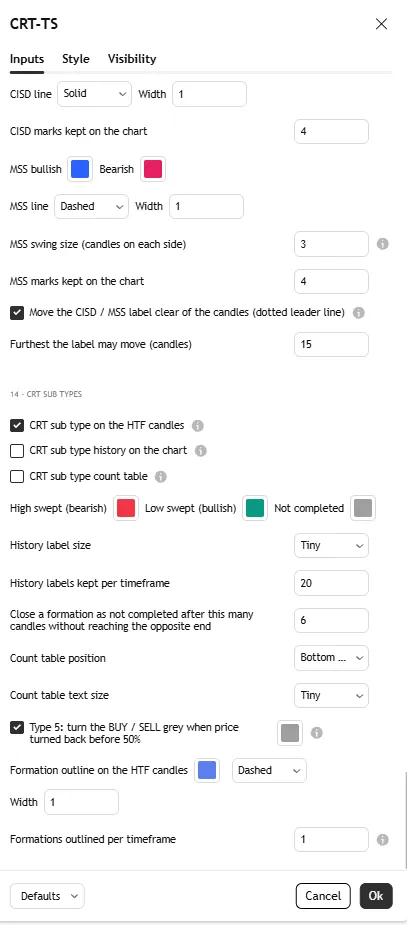Open info icon for CRT sub type on HTF candles
This screenshot has width=407, height=925.
[198, 425]
